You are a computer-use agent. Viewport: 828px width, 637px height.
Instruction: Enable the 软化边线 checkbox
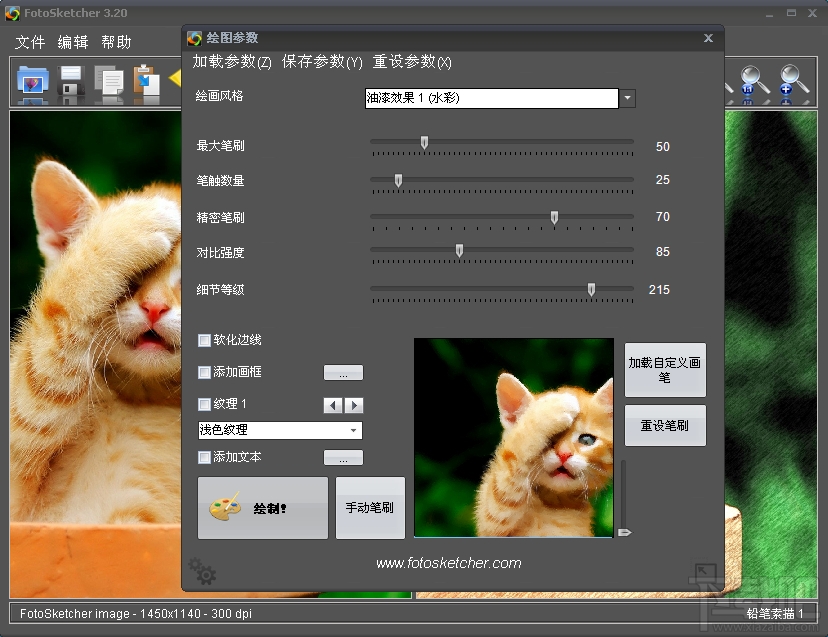(x=204, y=340)
